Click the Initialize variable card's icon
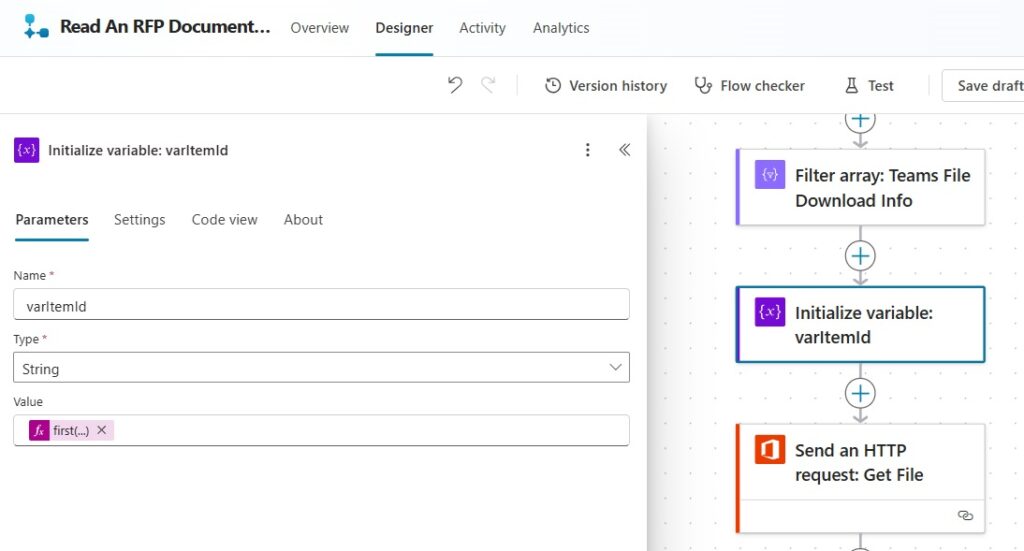The image size is (1024, 551). [770, 311]
